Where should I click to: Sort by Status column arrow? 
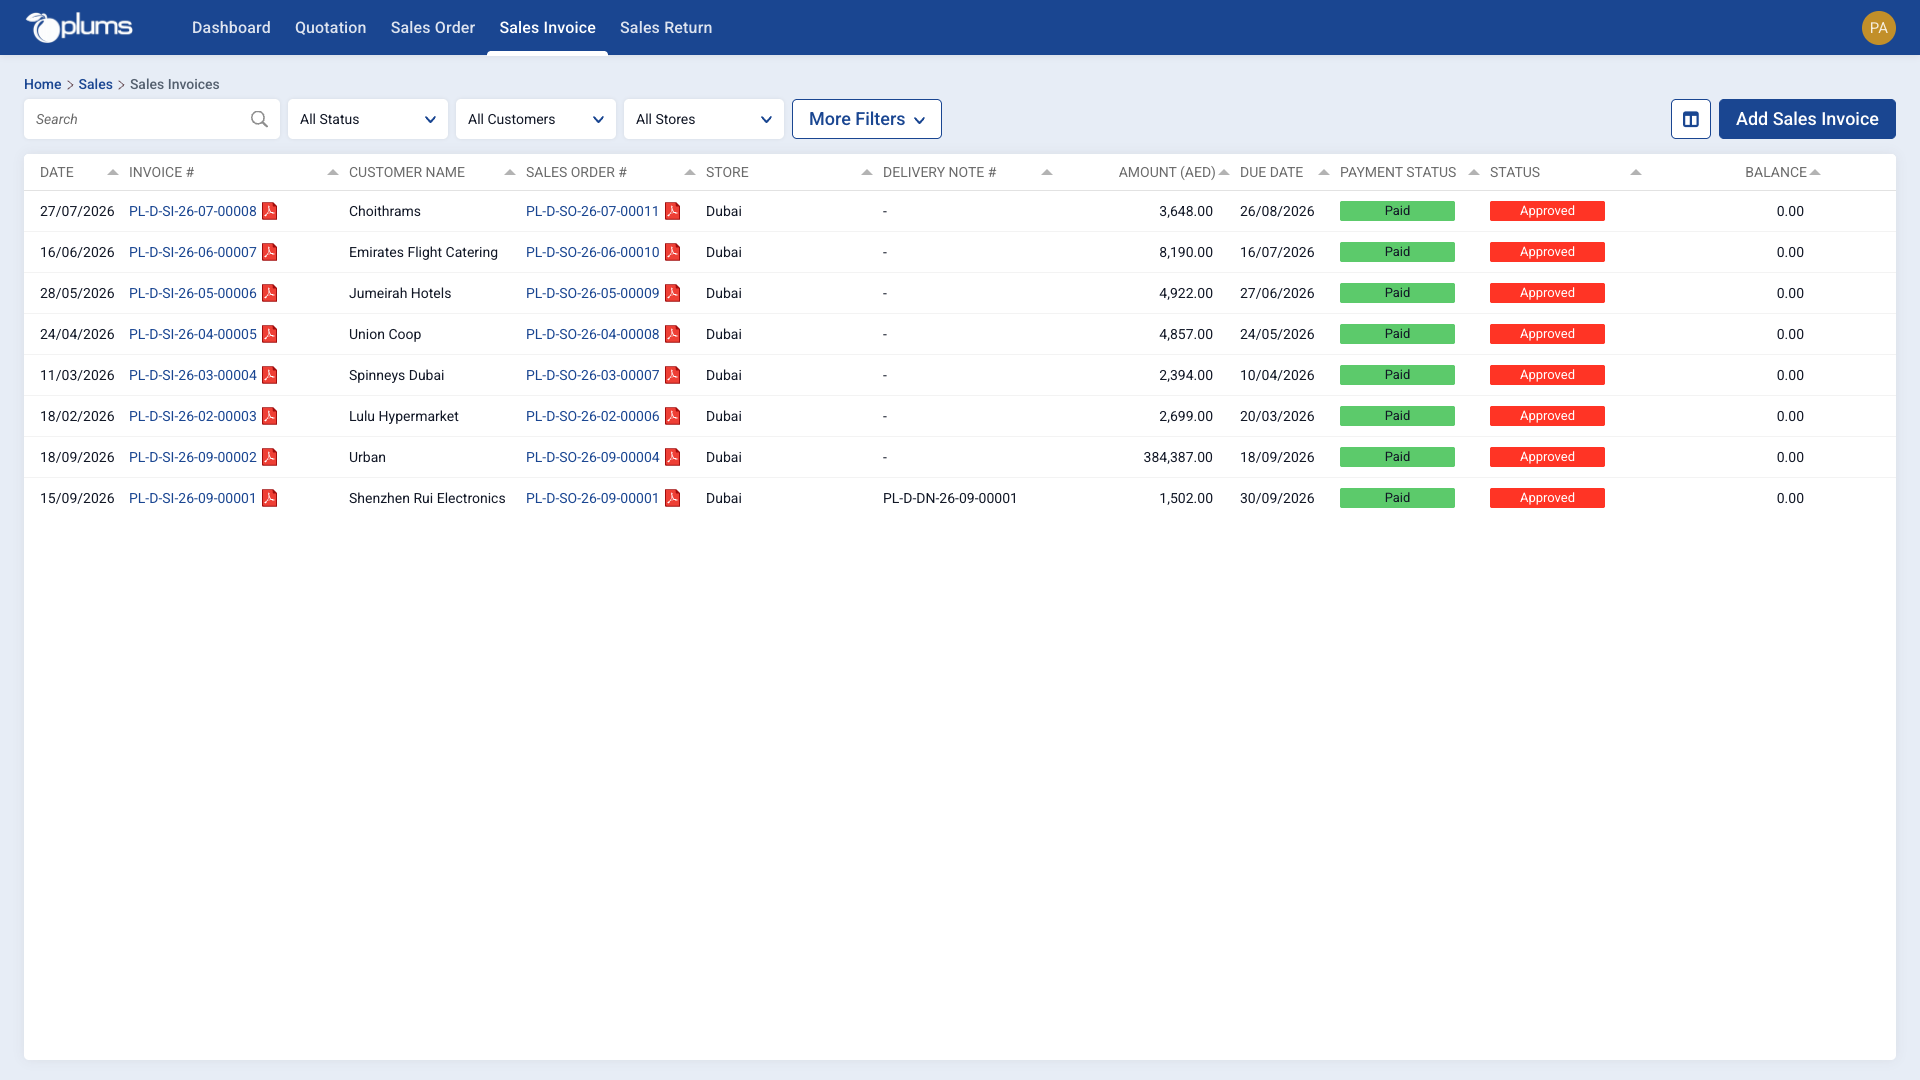1636,172
